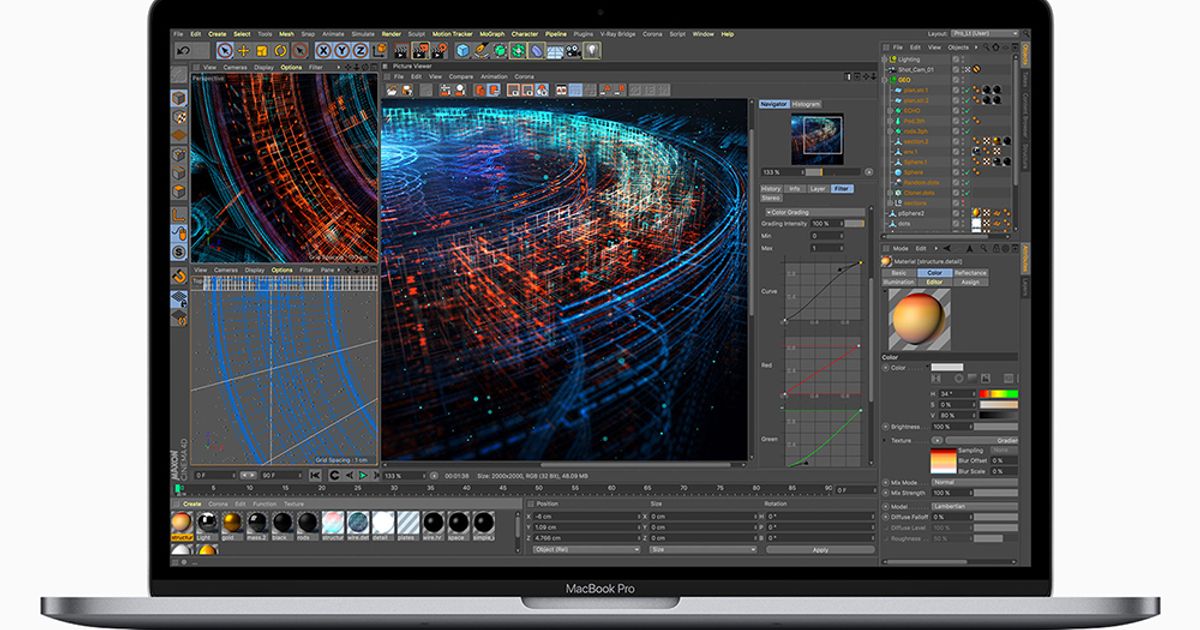Select the gold material ball
The width and height of the screenshot is (1200, 630).
(x=232, y=523)
